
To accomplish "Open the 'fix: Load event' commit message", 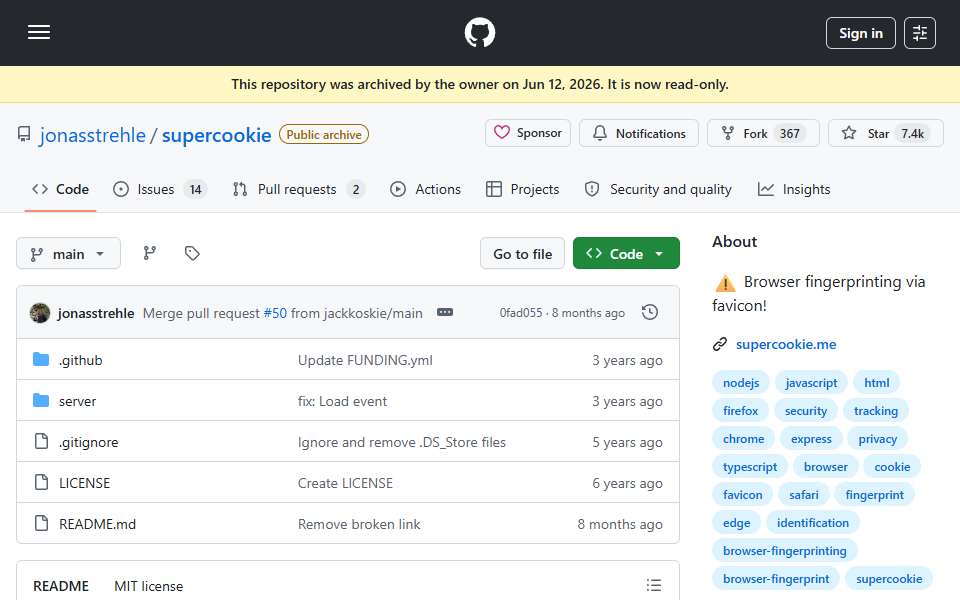I will (342, 401).
